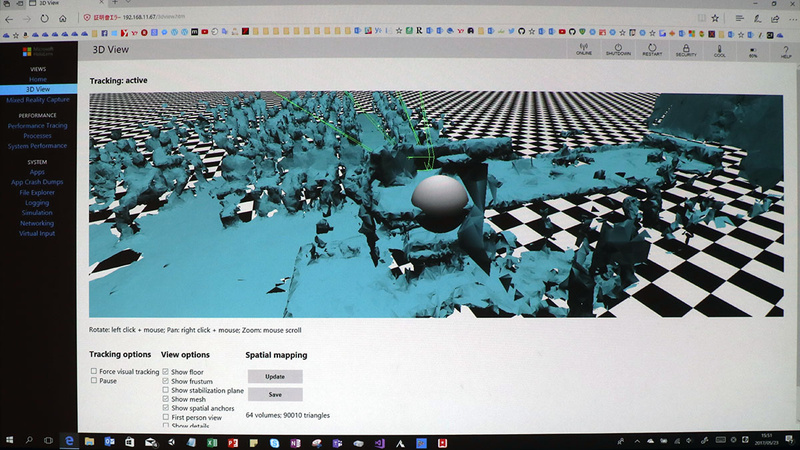800x450 pixels.
Task: Click the Make a Web Note pen icon
Action: coord(757,19)
